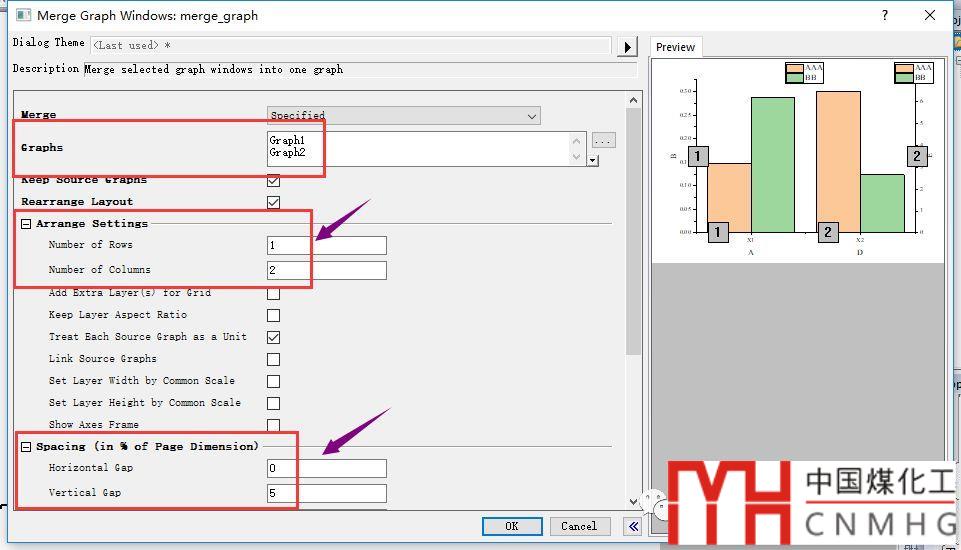961x550 pixels.
Task: Click layer 2 marker on preview right axis
Action: (917, 156)
